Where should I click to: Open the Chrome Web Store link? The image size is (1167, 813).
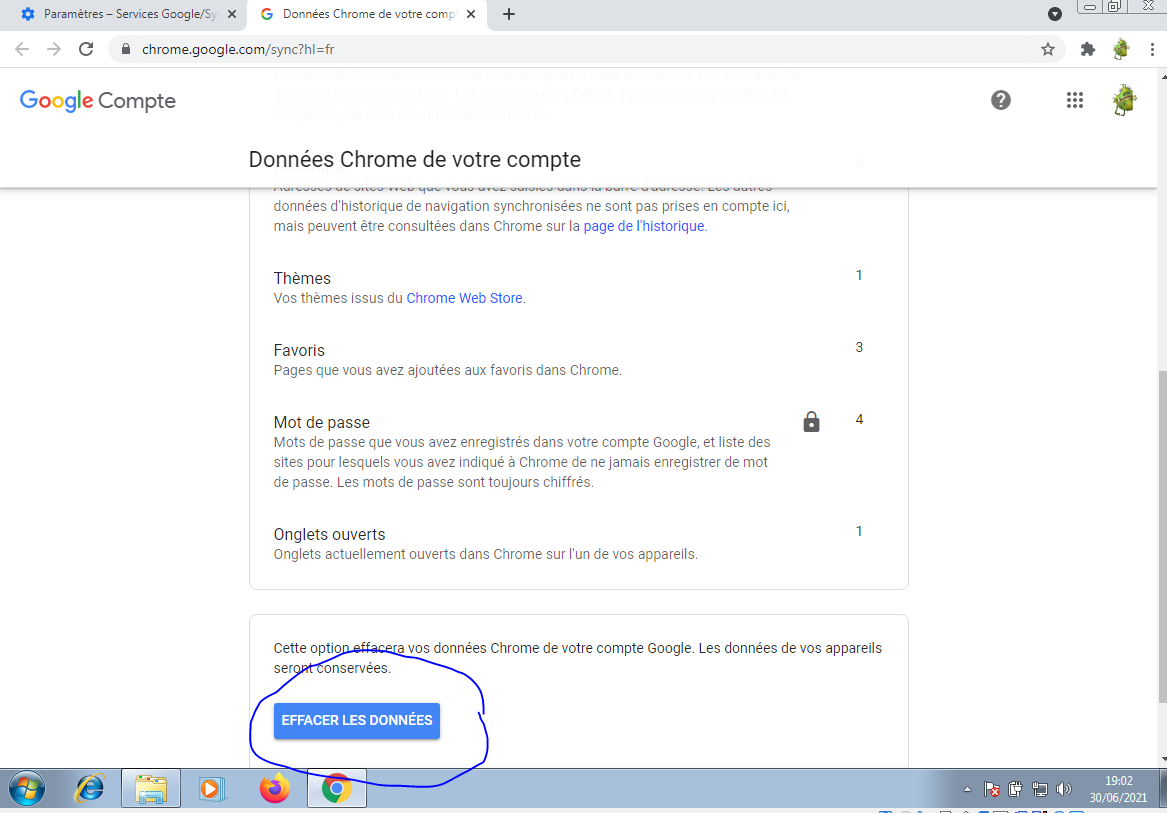[464, 299]
